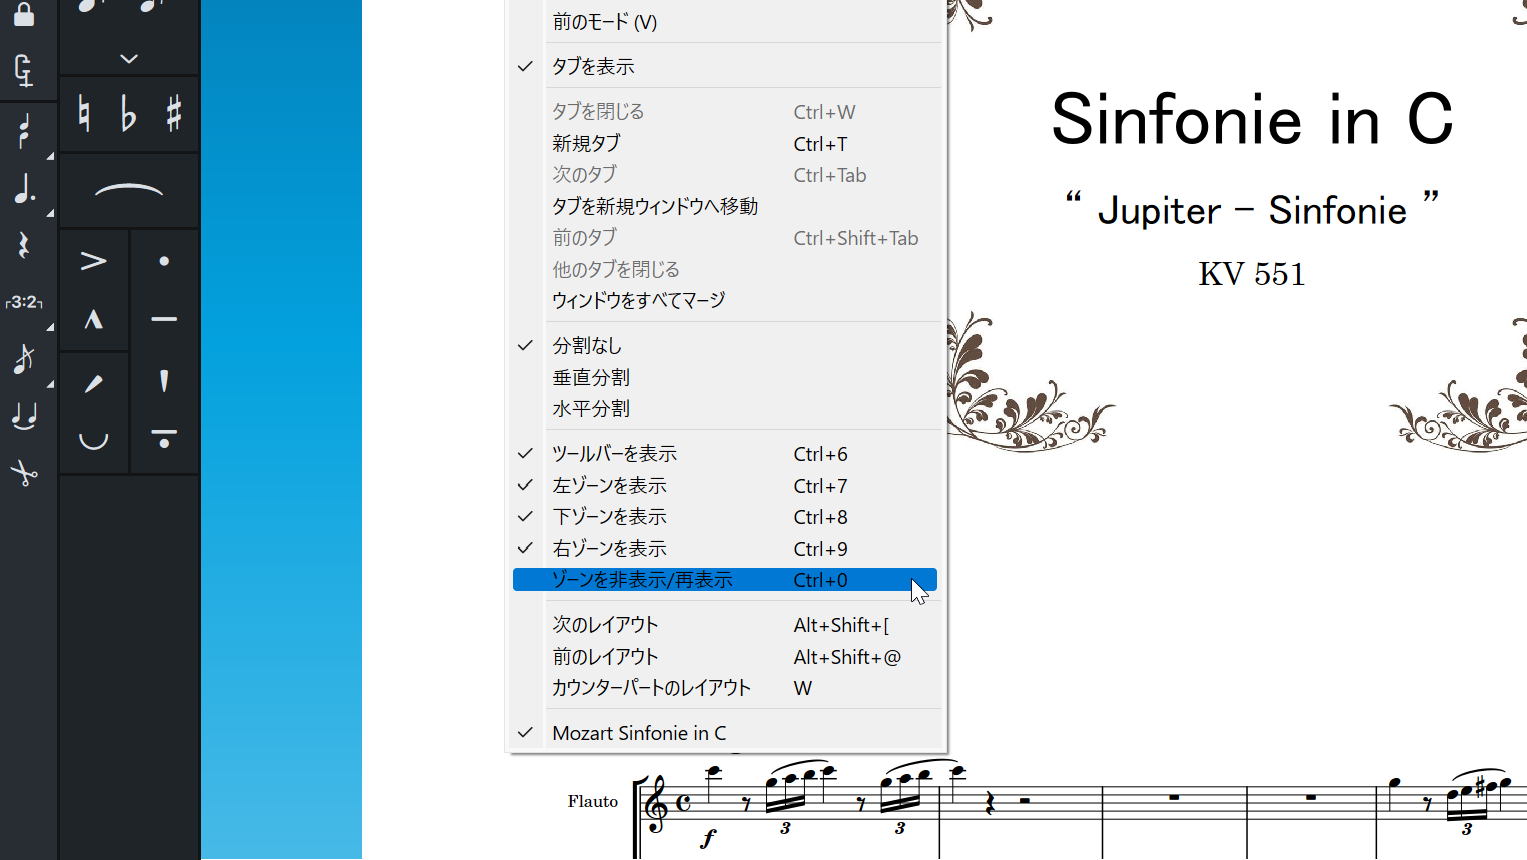Choose 次のレイアウト menu item
The image size is (1527, 860).
tap(727, 625)
